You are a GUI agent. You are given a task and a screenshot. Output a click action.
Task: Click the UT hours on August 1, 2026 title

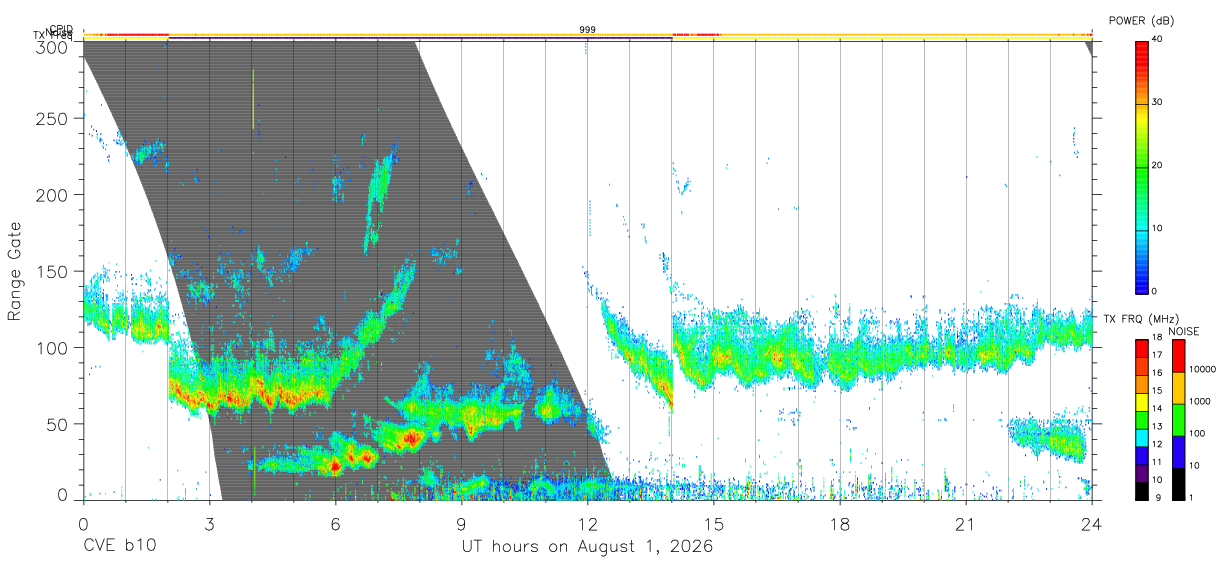(x=587, y=547)
